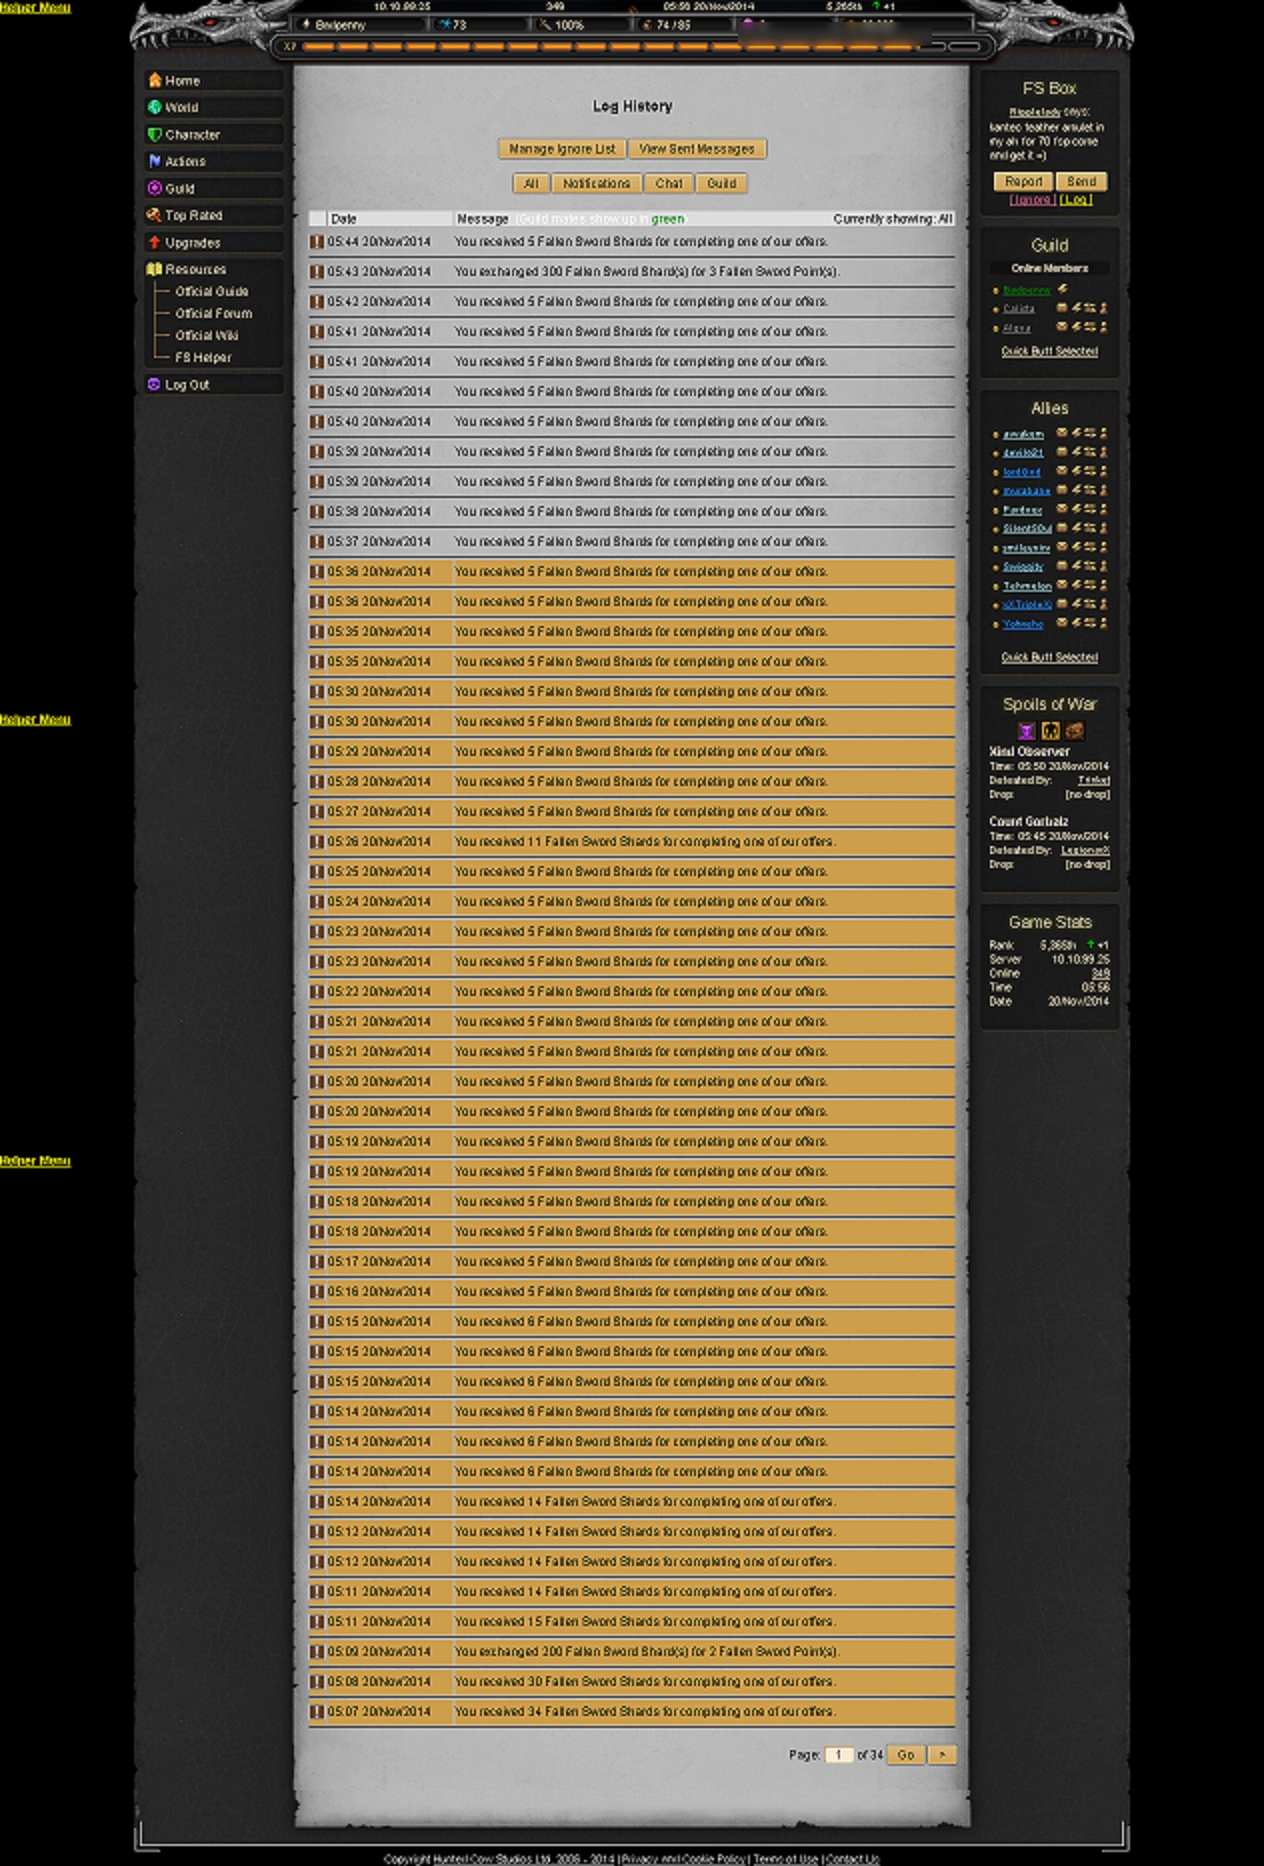Open the Home sidebar menu item

pos(212,81)
